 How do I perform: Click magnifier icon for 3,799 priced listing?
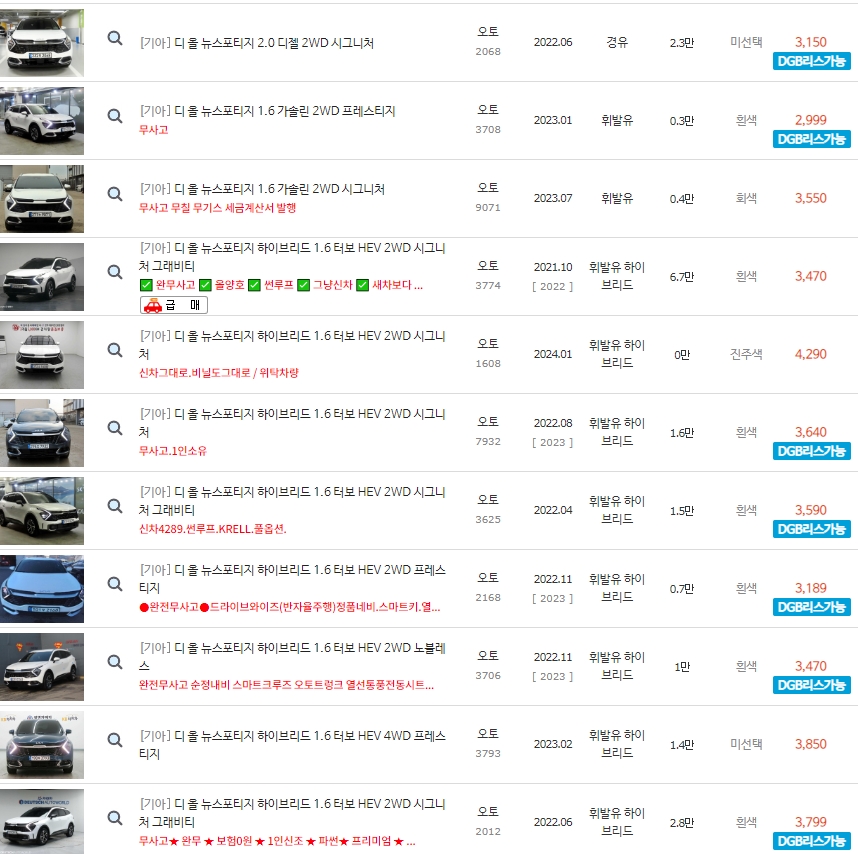pyautogui.click(x=114, y=818)
